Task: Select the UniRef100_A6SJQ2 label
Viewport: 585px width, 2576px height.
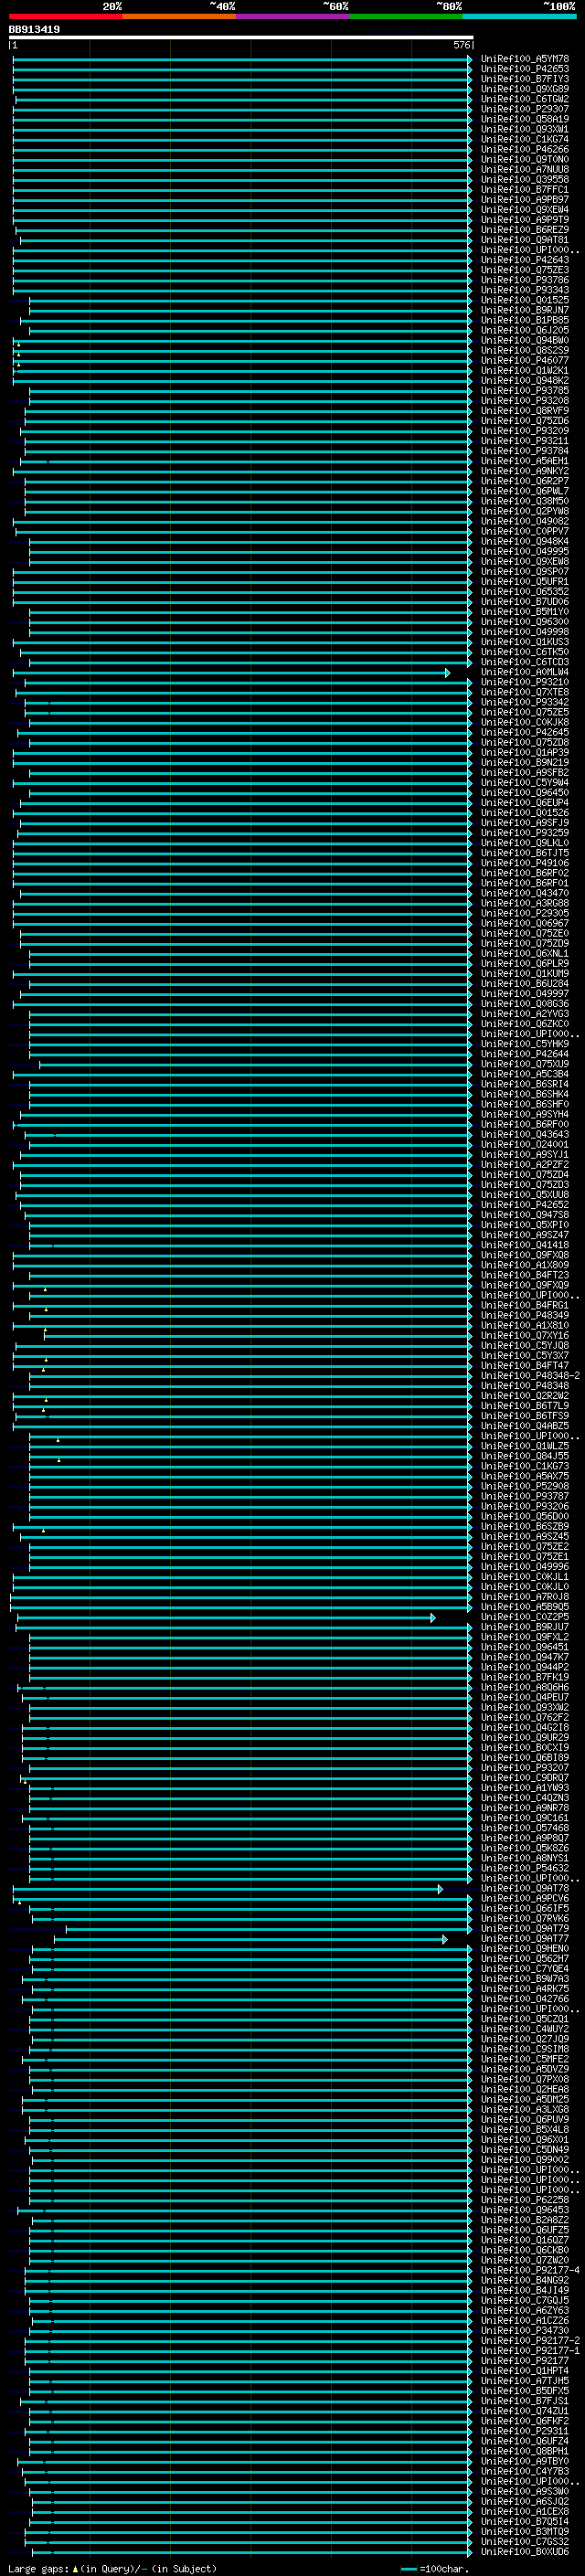Action: click(525, 2501)
